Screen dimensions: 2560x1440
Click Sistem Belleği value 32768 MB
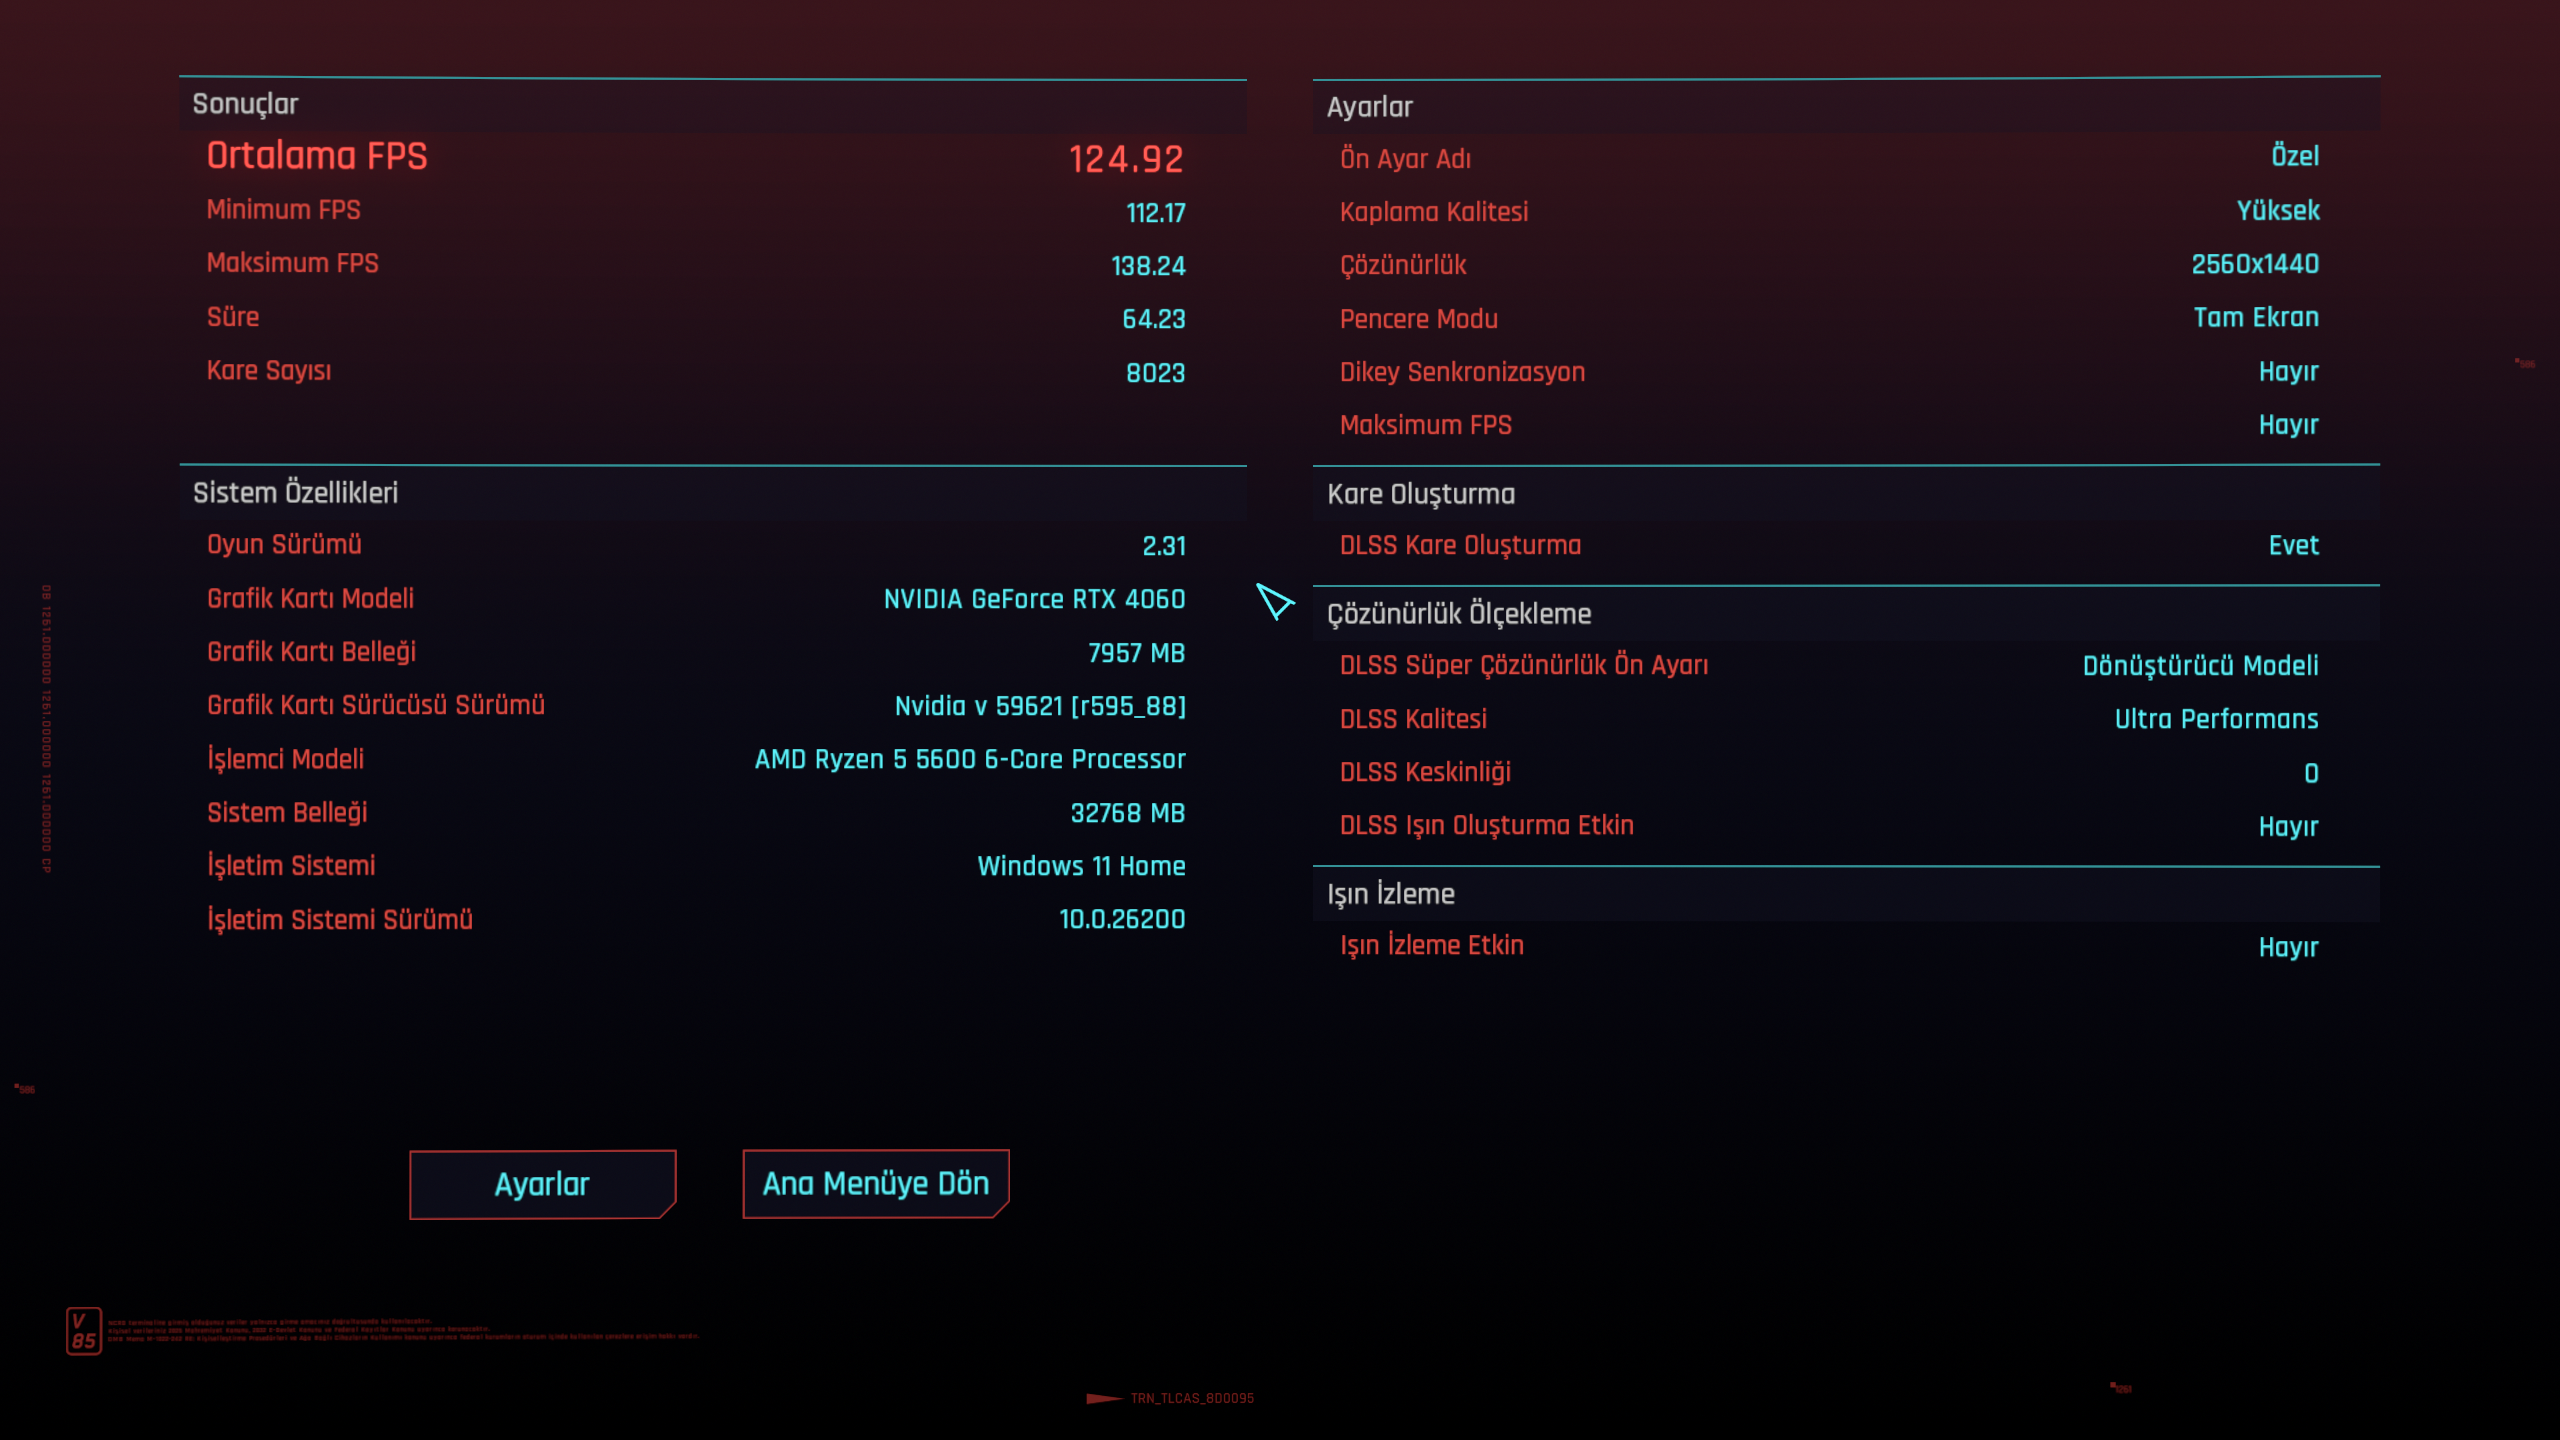[1128, 813]
